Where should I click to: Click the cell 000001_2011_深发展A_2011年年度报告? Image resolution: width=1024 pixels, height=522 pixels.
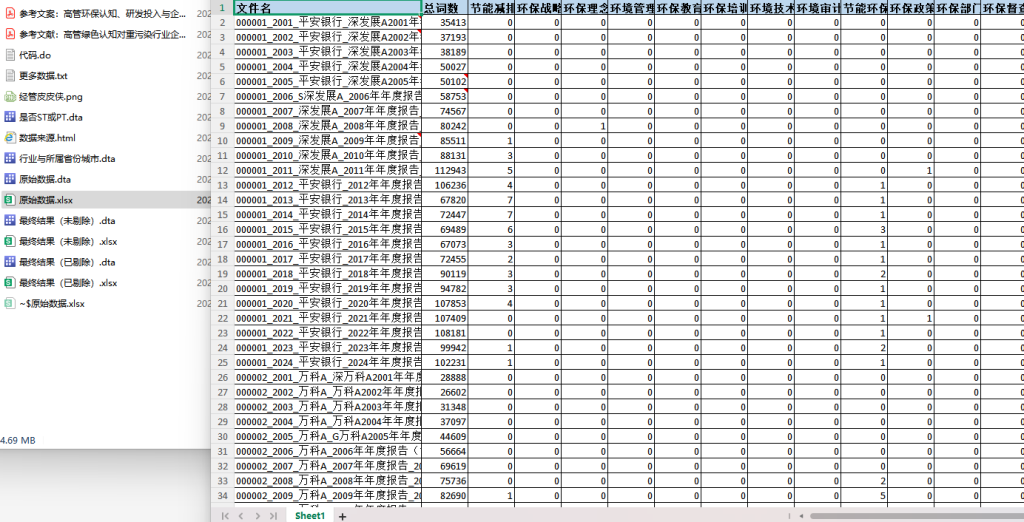328,171
